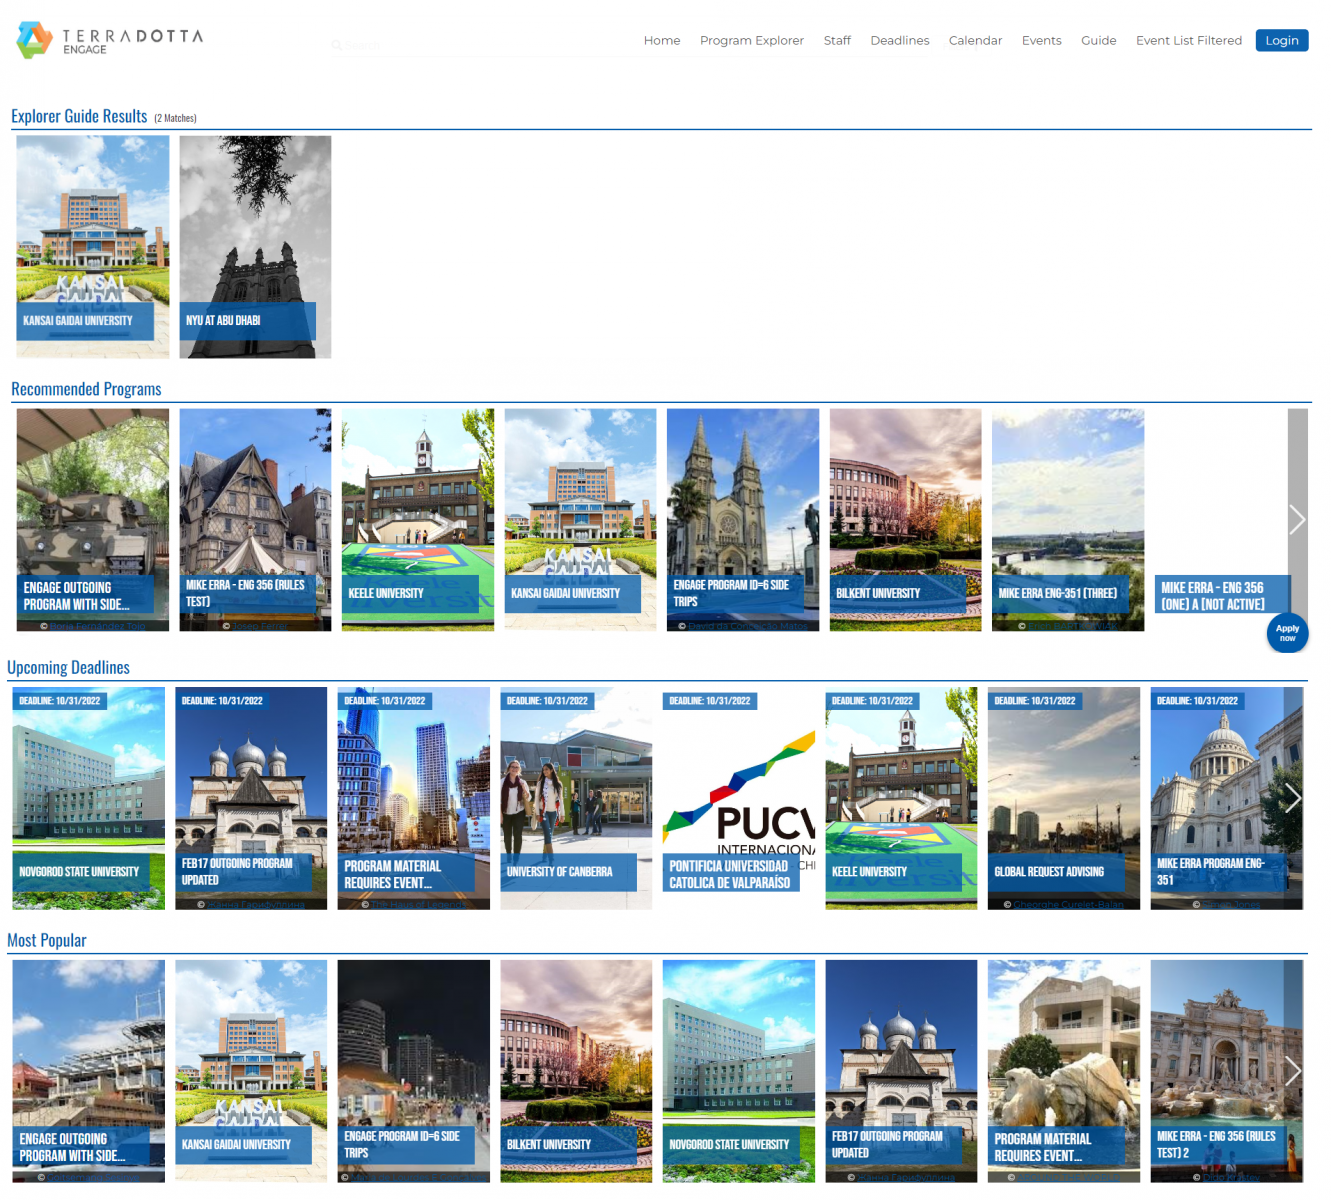Click the round Apply now button
Viewport: 1331px width, 1200px height.
(x=1287, y=633)
